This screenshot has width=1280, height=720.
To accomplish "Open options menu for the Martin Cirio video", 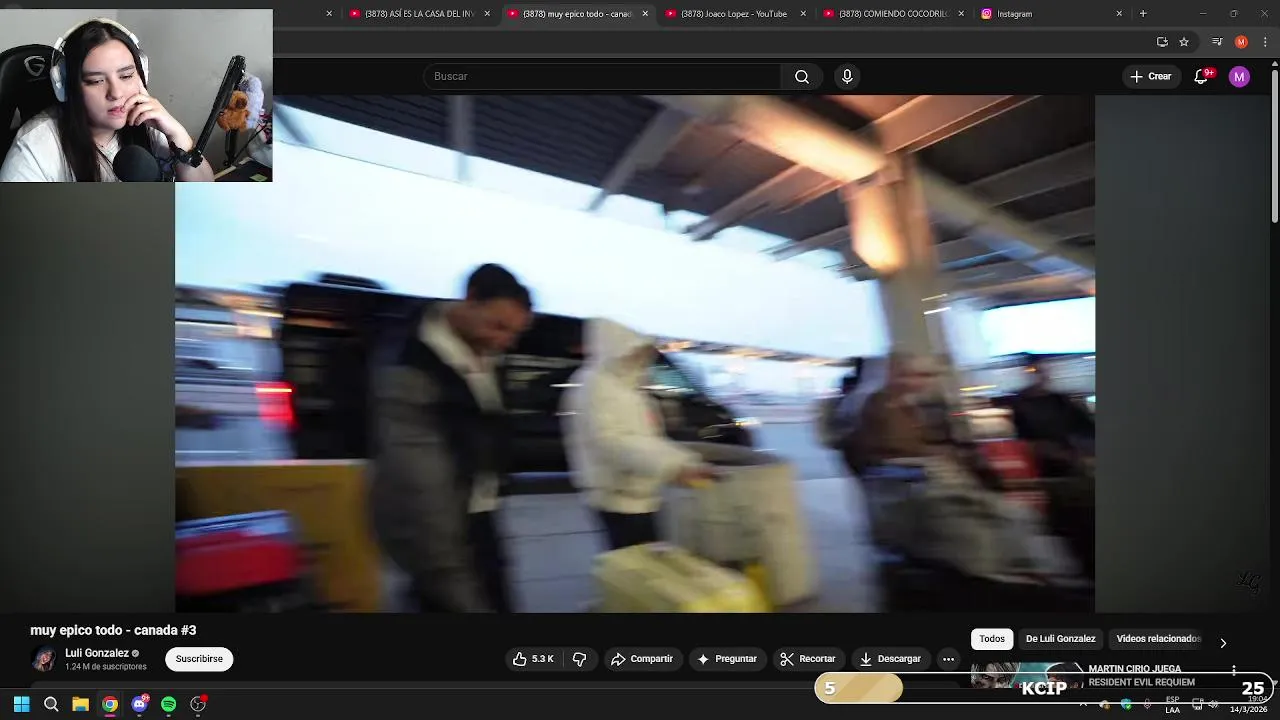I will click(1234, 671).
